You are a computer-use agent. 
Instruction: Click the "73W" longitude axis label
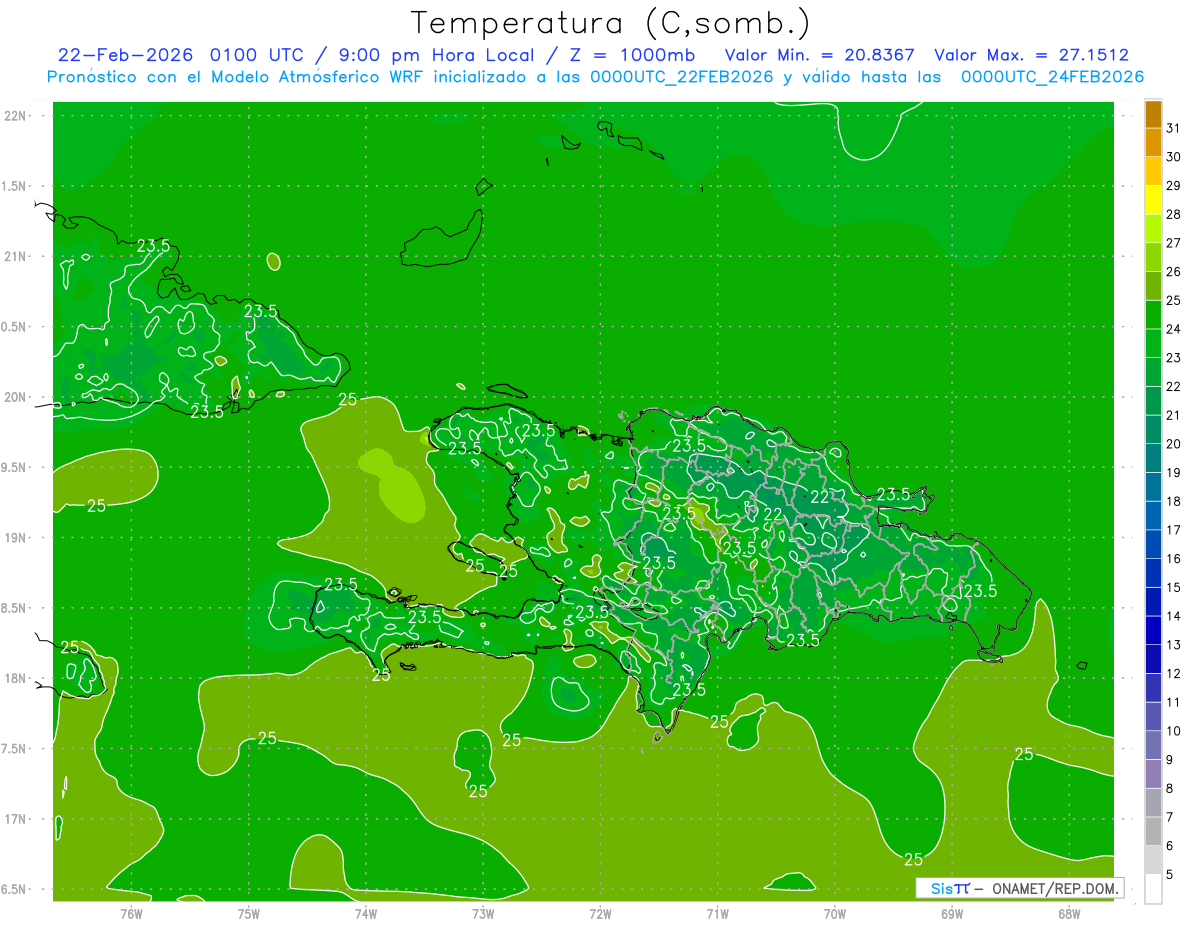point(483,914)
